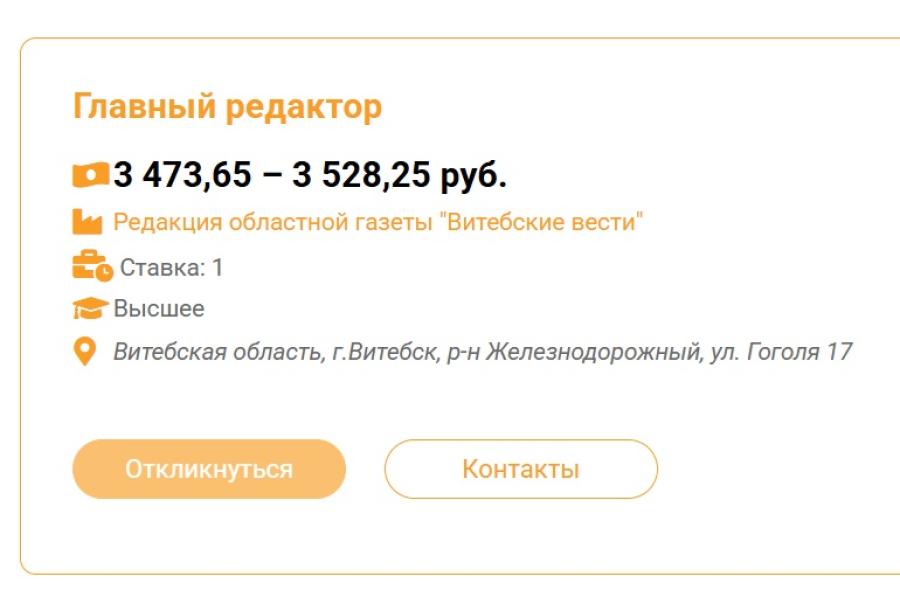900x611 pixels.
Task: Click the factory icon beside the employer name
Action: click(x=88, y=222)
